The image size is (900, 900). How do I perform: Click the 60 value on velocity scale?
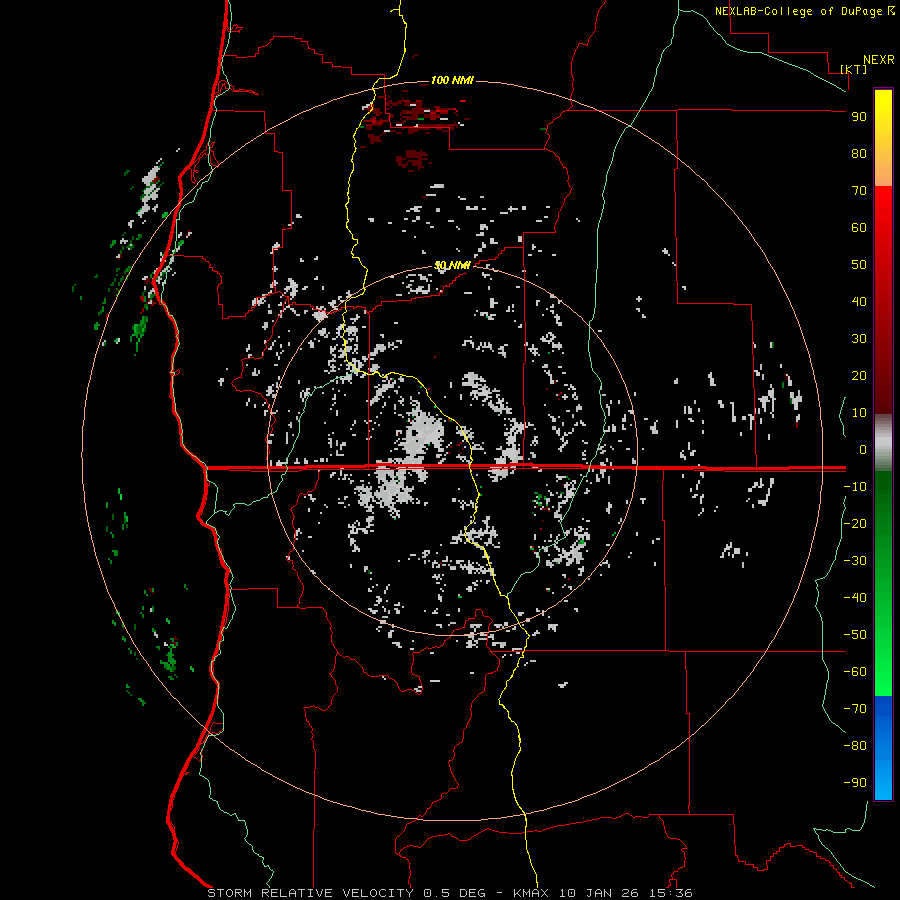coord(859,227)
